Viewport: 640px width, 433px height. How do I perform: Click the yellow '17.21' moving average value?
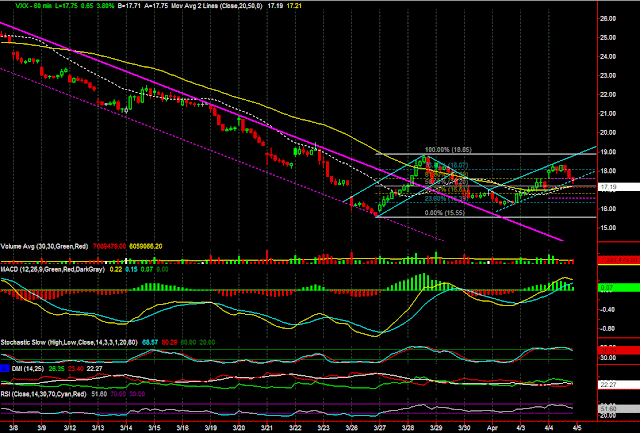(x=294, y=6)
